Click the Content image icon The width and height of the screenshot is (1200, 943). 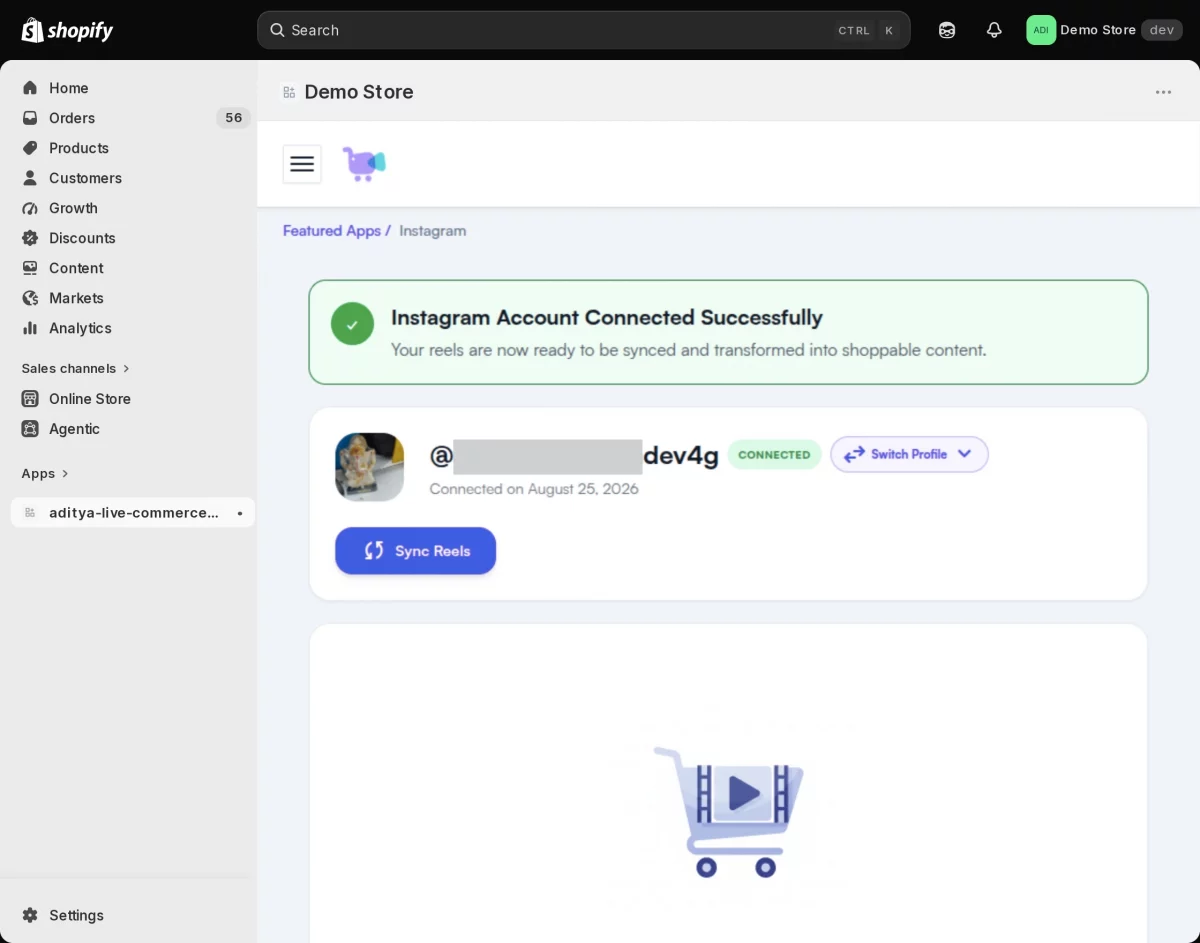click(x=30, y=268)
